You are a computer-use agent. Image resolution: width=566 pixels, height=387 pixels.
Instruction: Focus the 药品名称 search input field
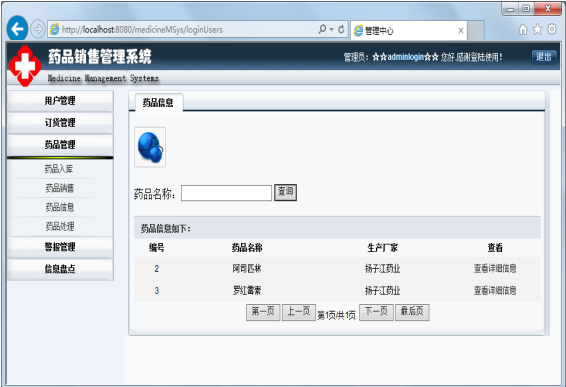click(x=226, y=193)
